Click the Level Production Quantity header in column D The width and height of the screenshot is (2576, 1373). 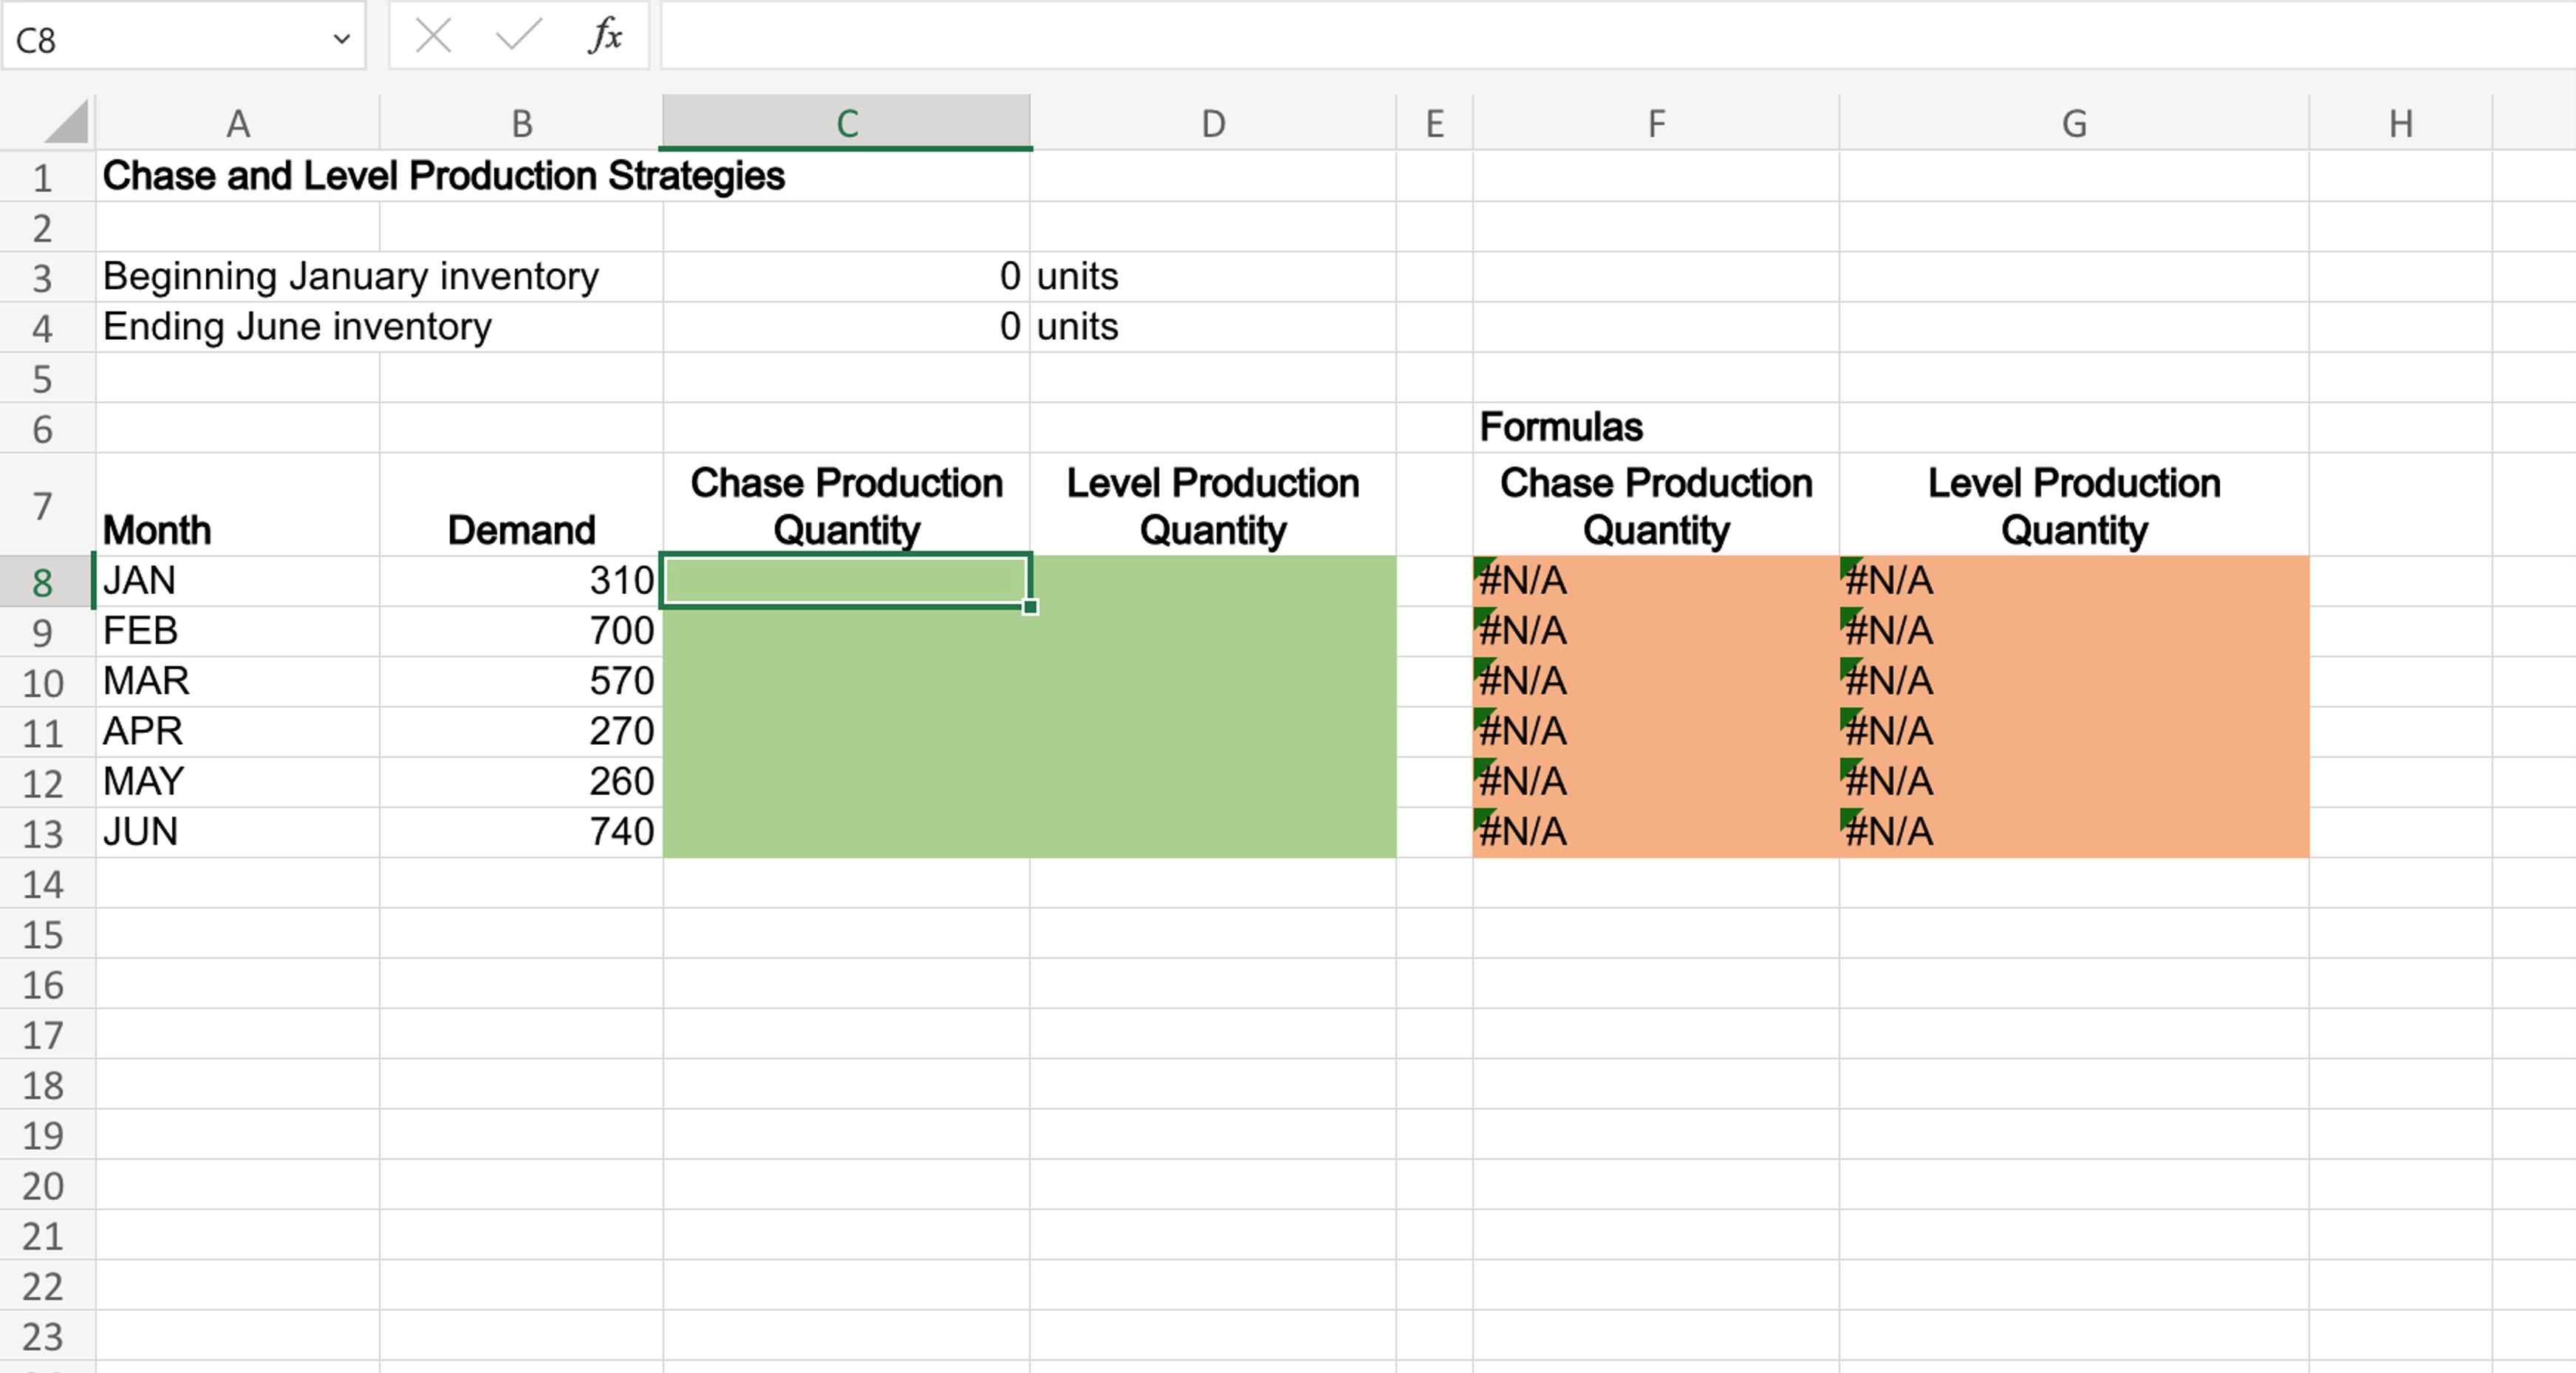coord(1212,506)
